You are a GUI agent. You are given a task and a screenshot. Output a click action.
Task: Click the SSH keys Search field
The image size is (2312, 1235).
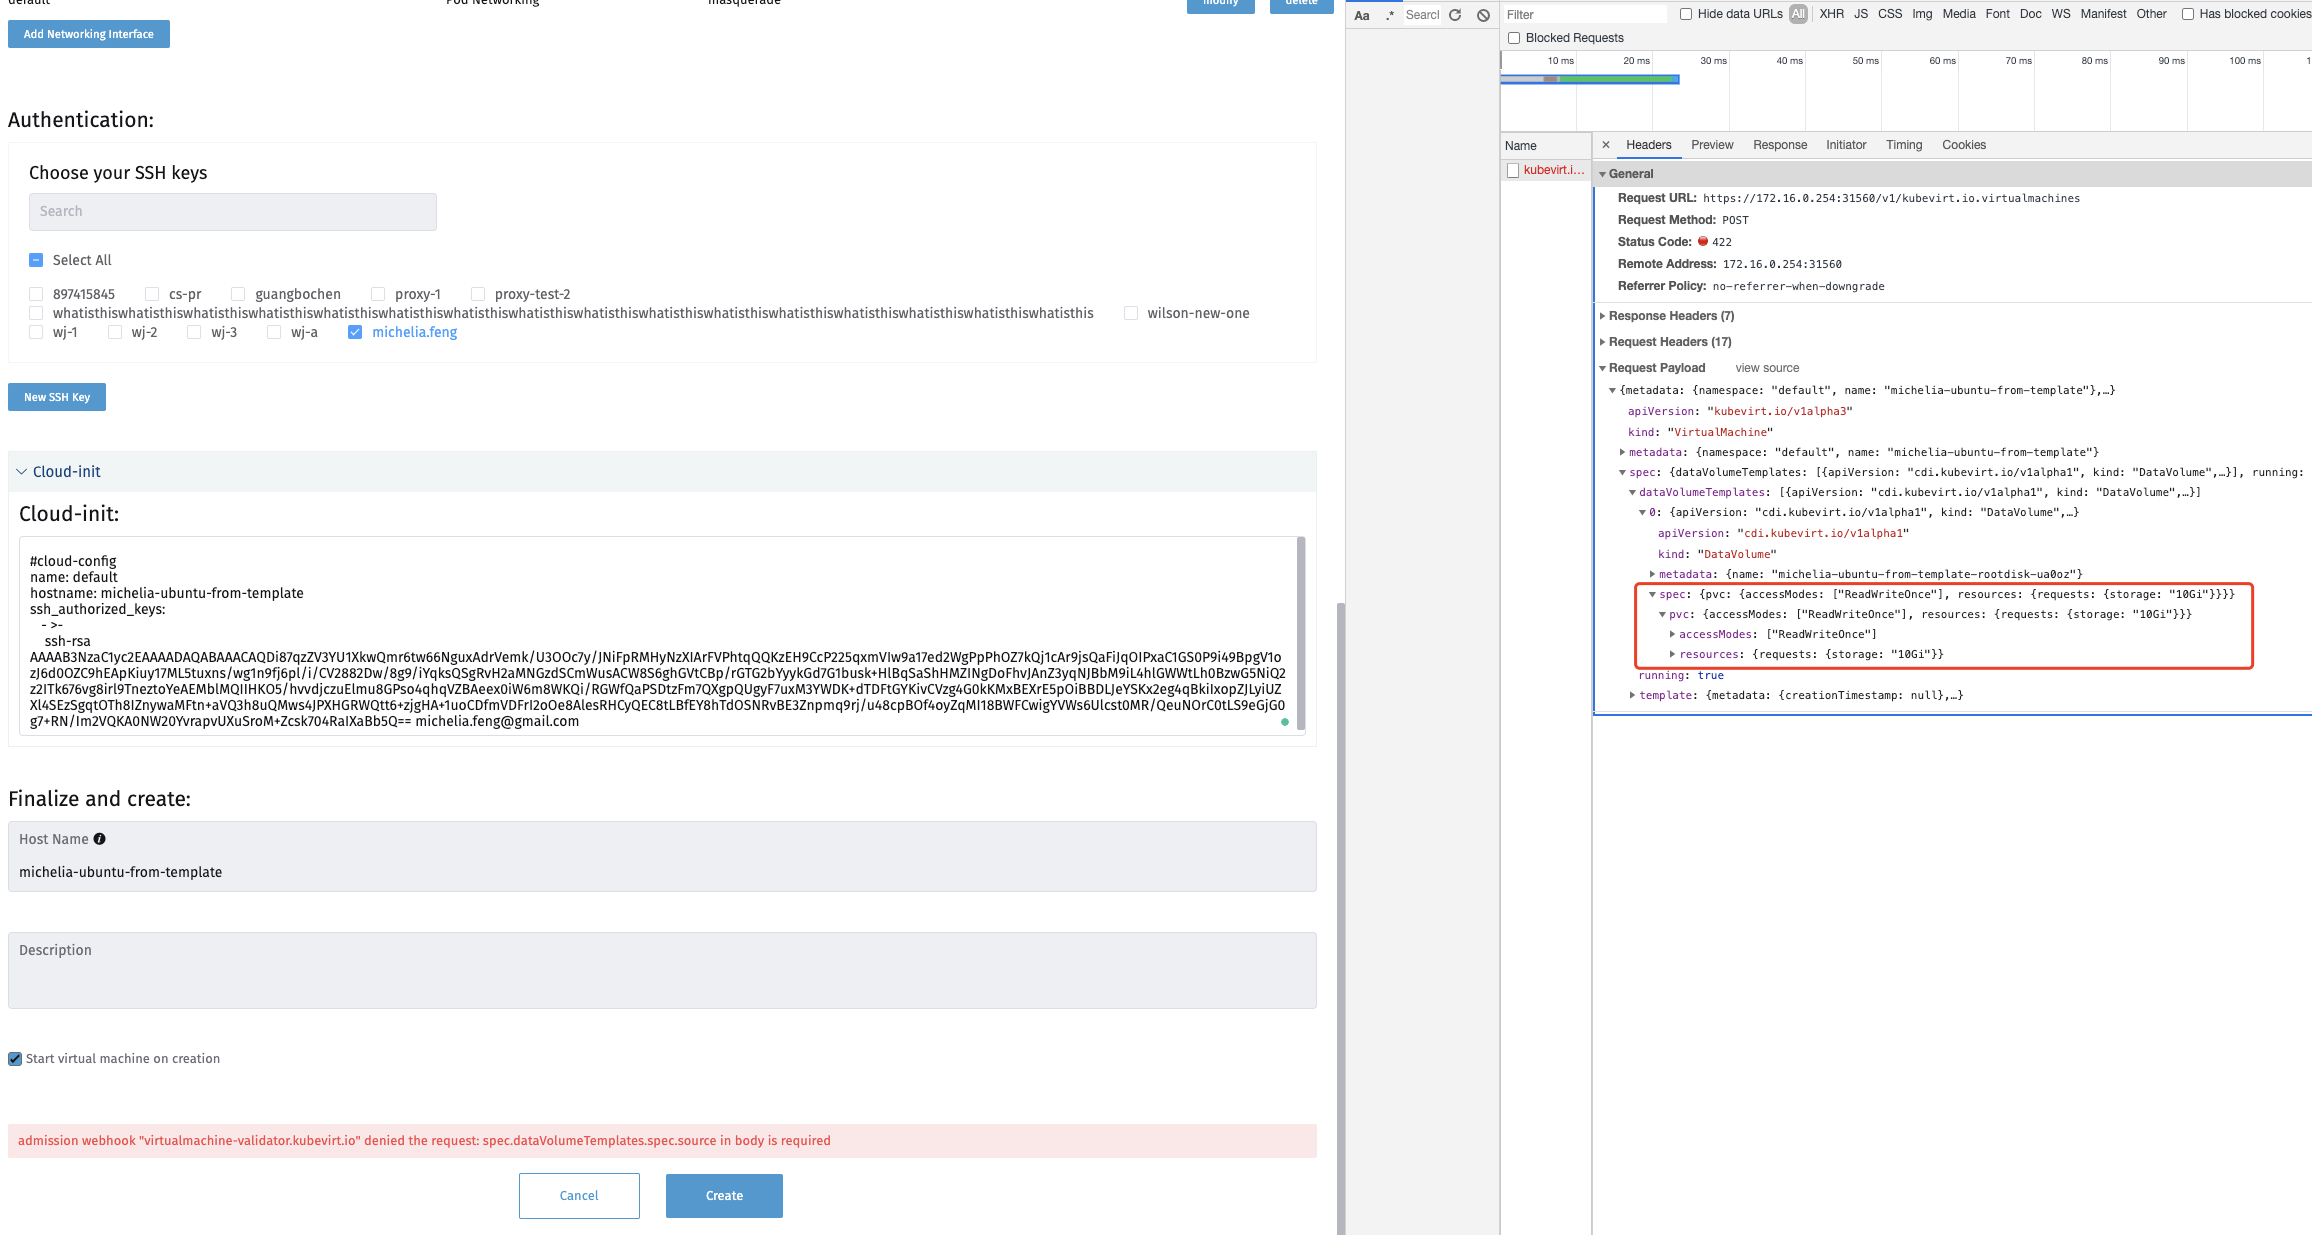(x=232, y=211)
